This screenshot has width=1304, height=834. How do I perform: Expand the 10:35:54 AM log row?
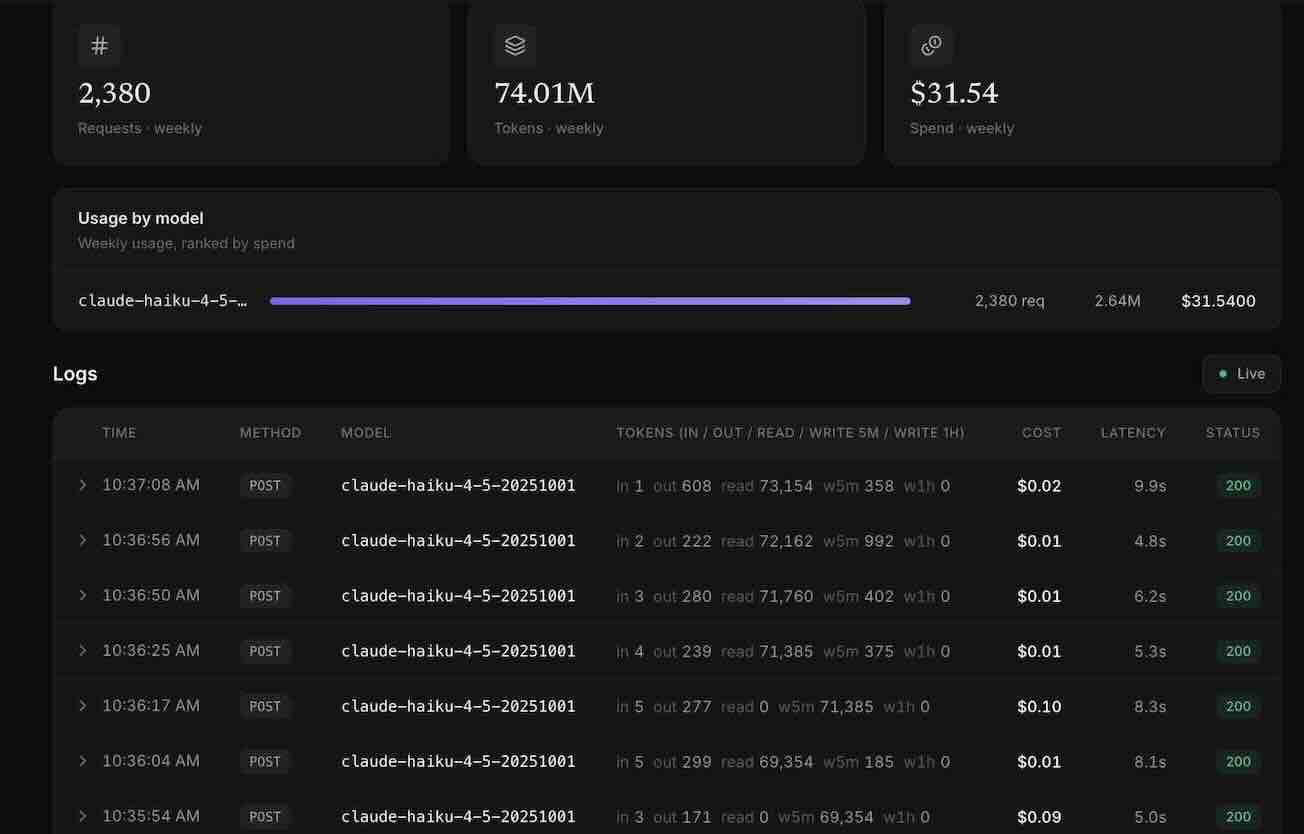click(x=83, y=816)
